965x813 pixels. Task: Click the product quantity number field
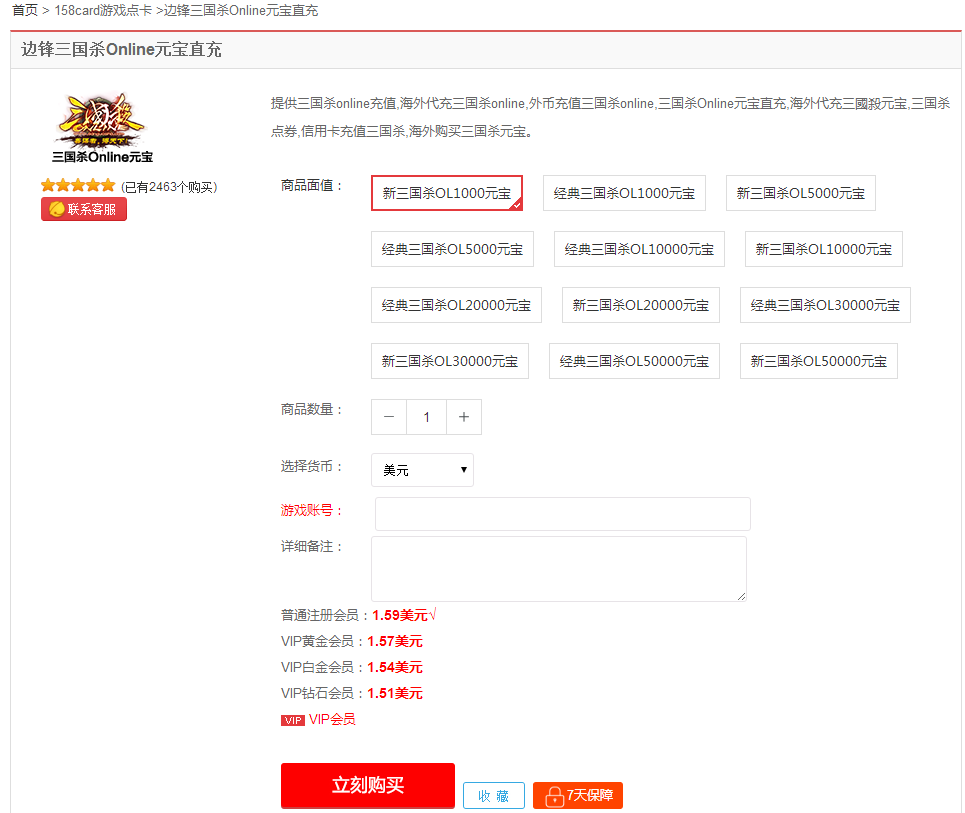pyautogui.click(x=426, y=417)
